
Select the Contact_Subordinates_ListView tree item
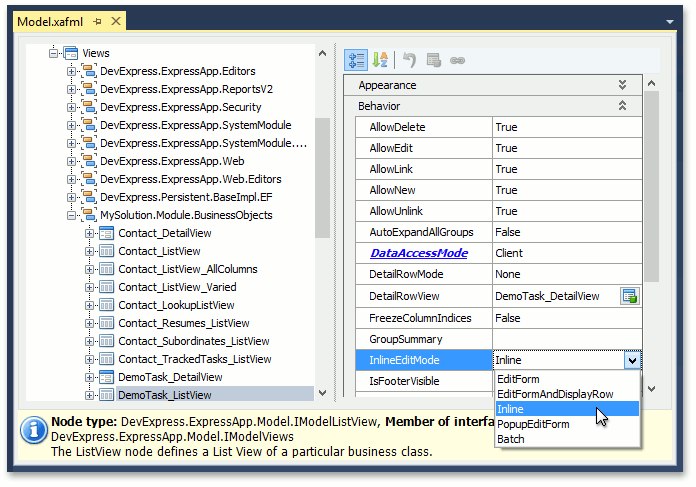pyautogui.click(x=194, y=341)
